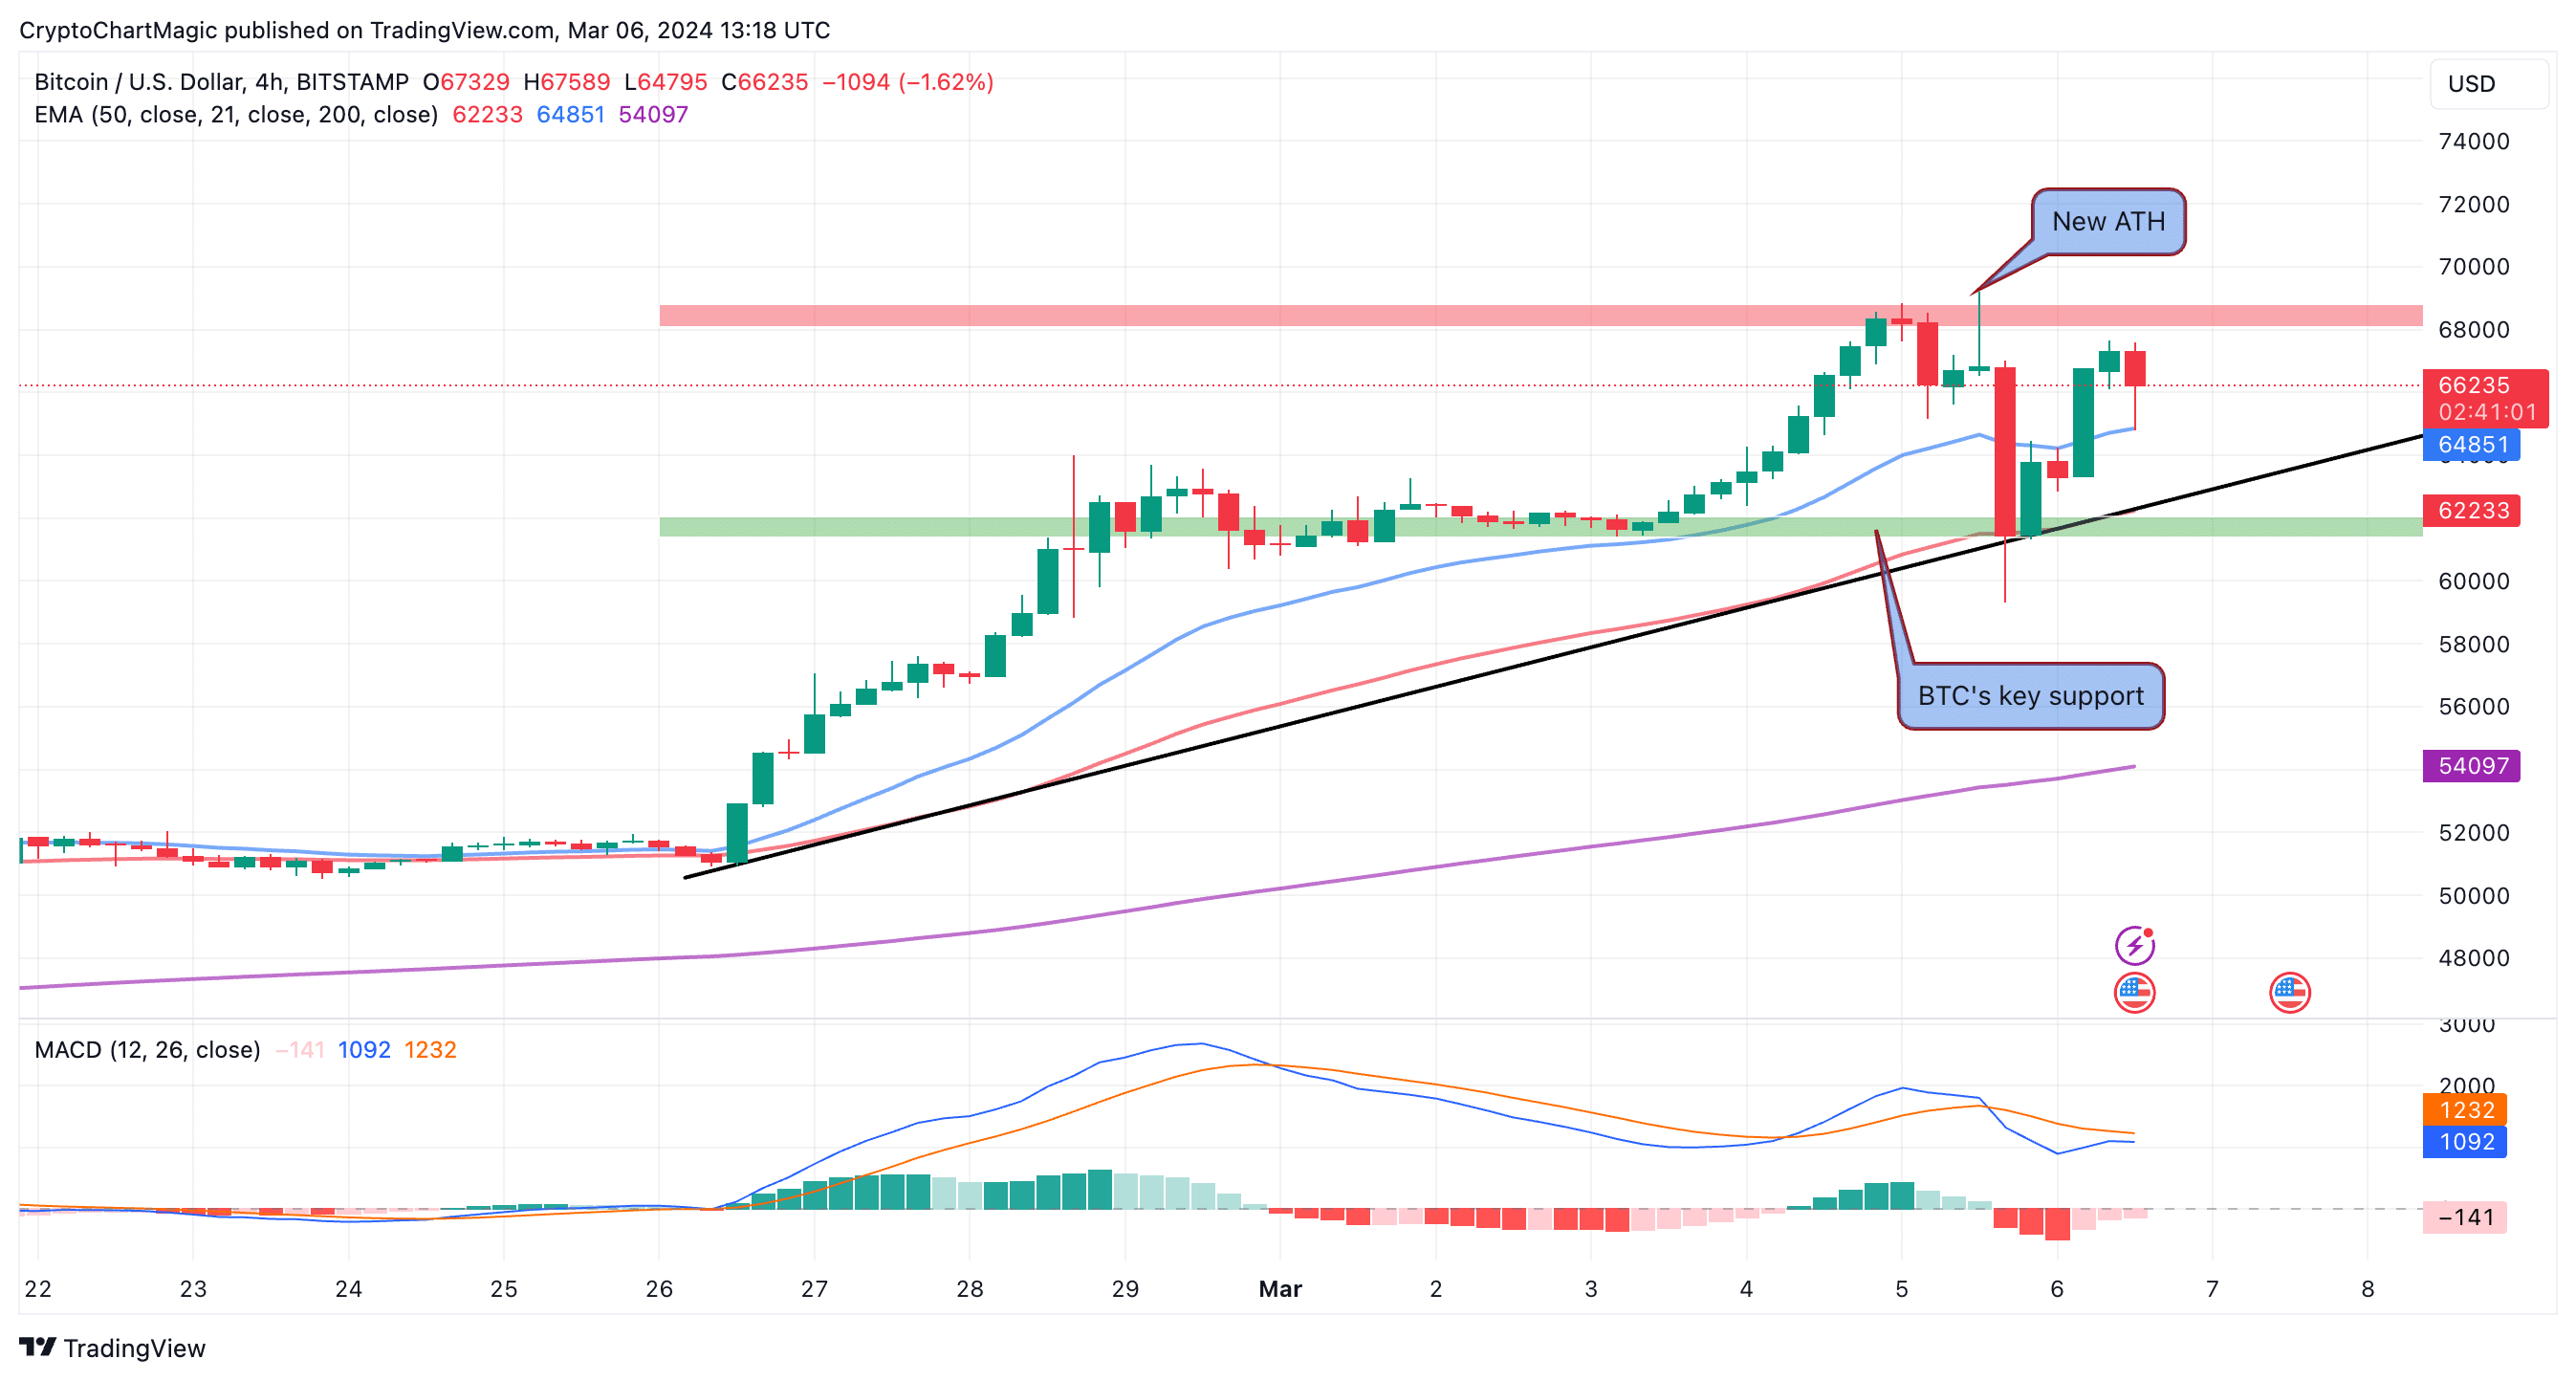The width and height of the screenshot is (2576, 1381).
Task: Click the US flag event icon near date 7
Action: pyautogui.click(x=2289, y=992)
